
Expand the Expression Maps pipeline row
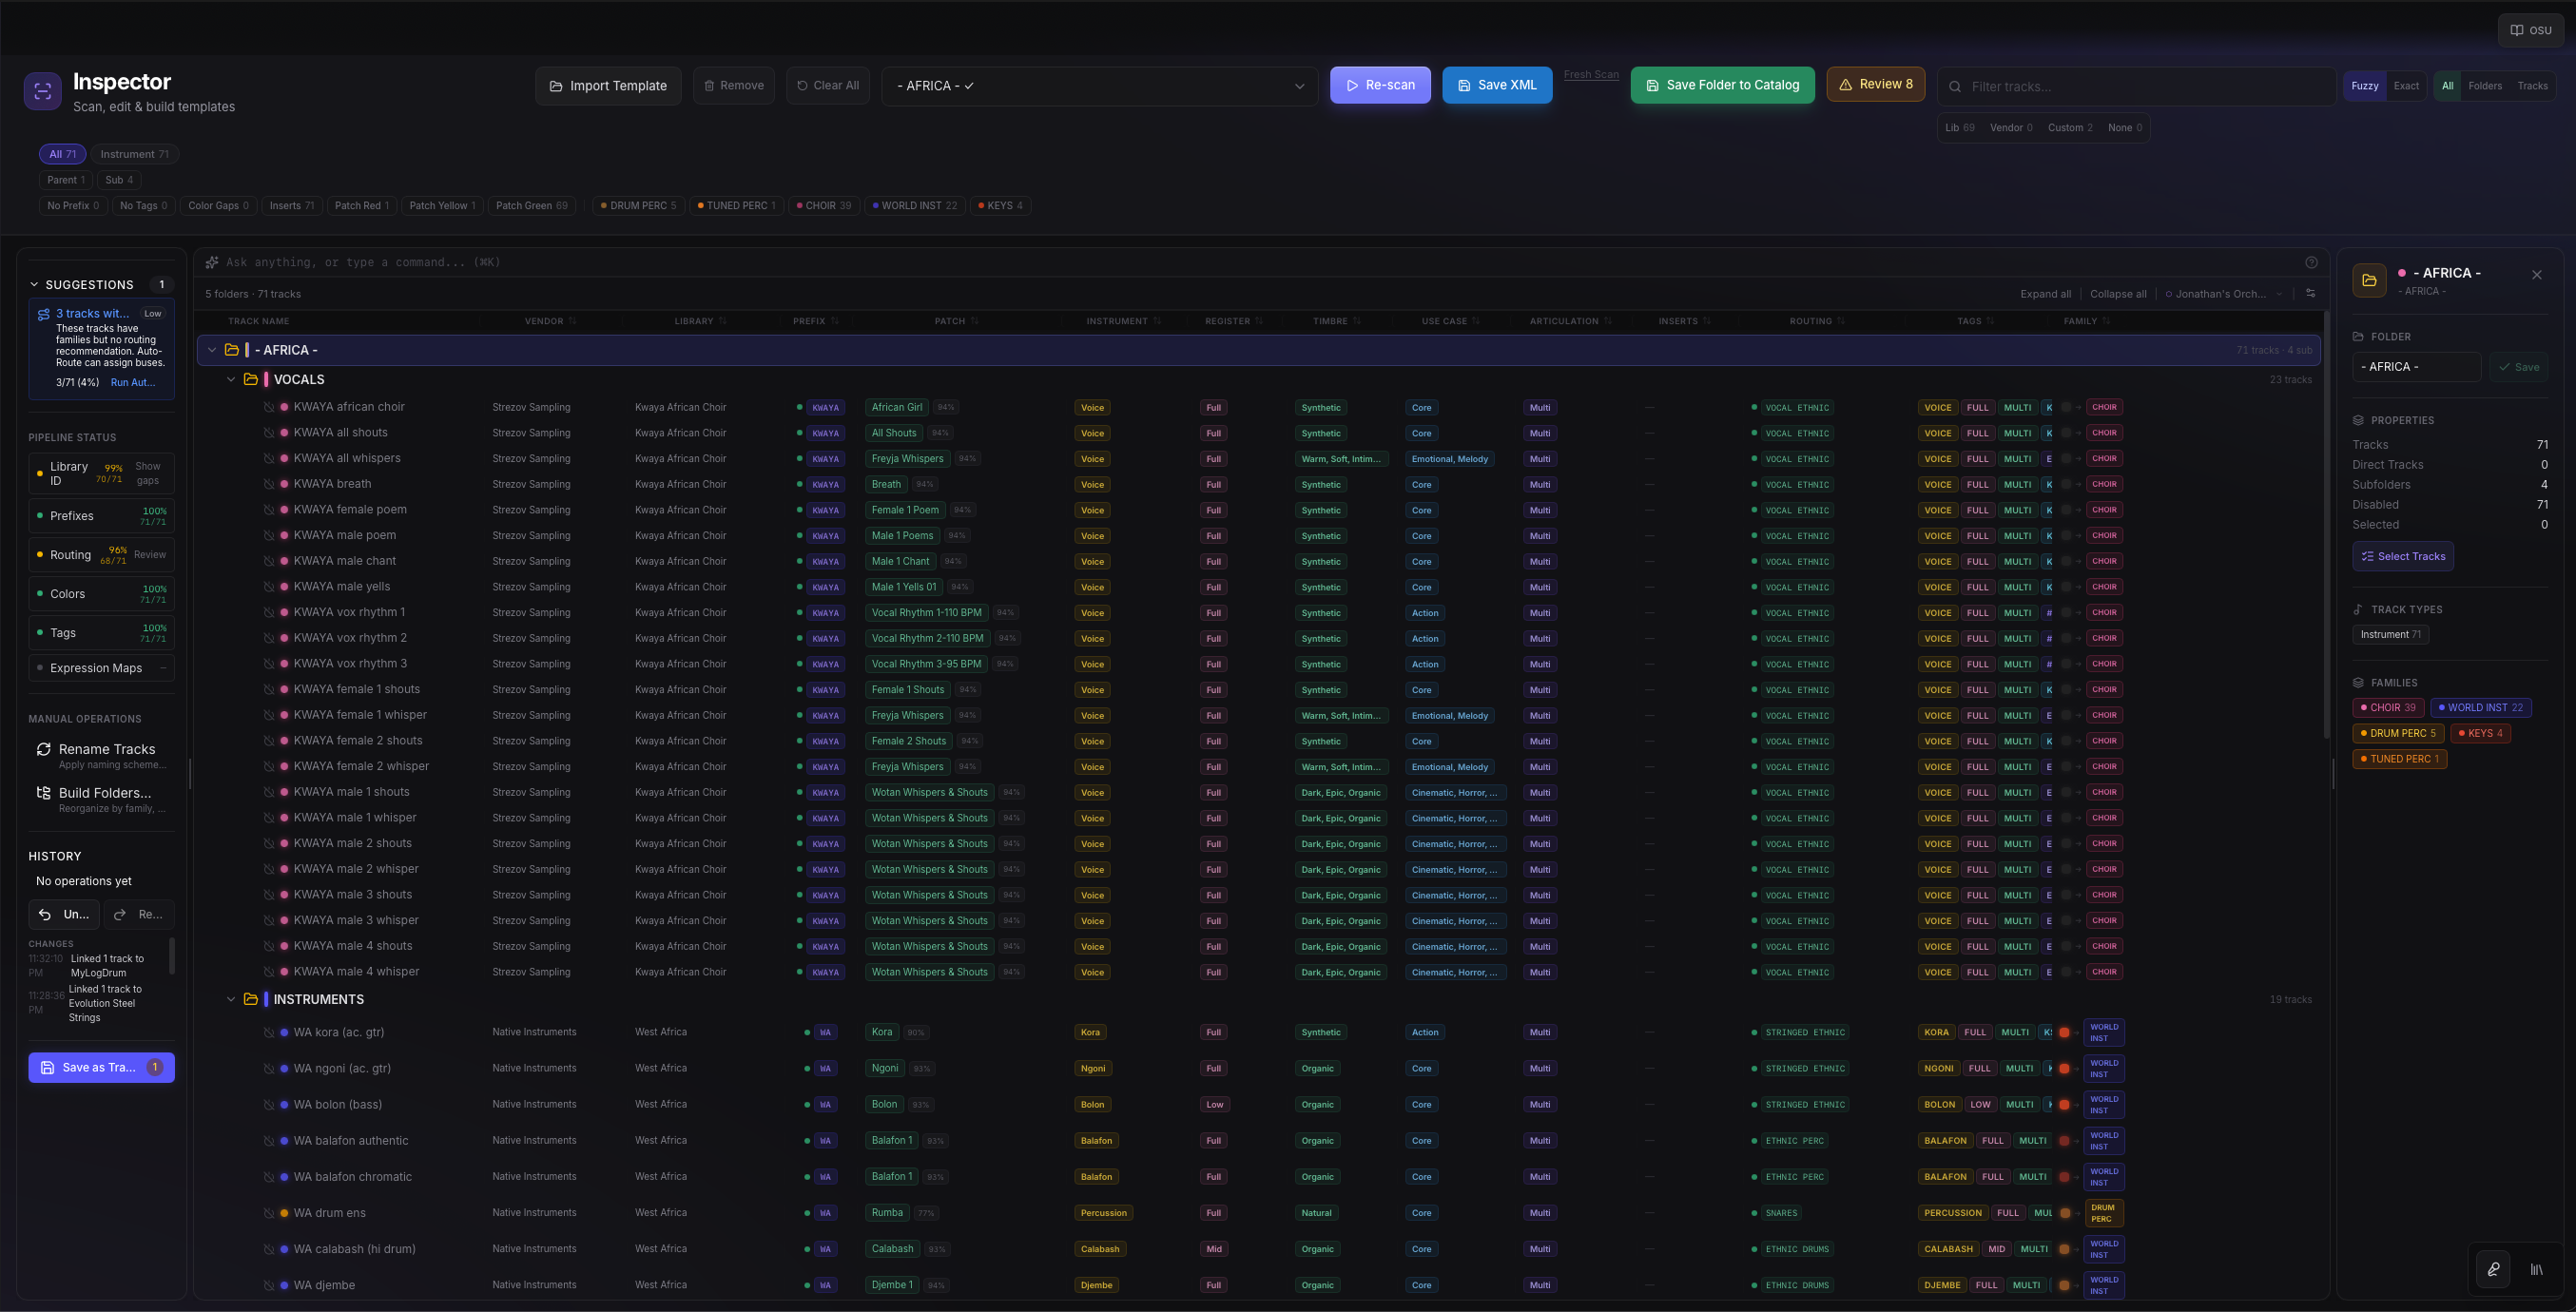click(x=101, y=668)
